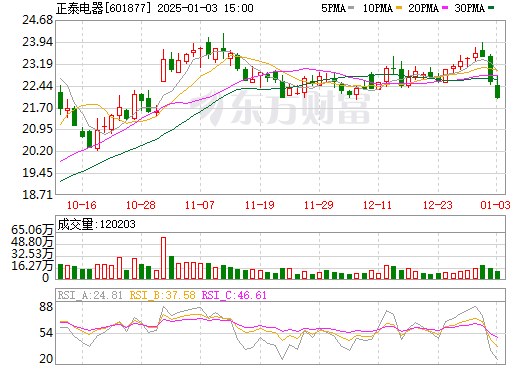
Task: Click the RSI_B:37.58 indicator label
Action: pos(162,295)
